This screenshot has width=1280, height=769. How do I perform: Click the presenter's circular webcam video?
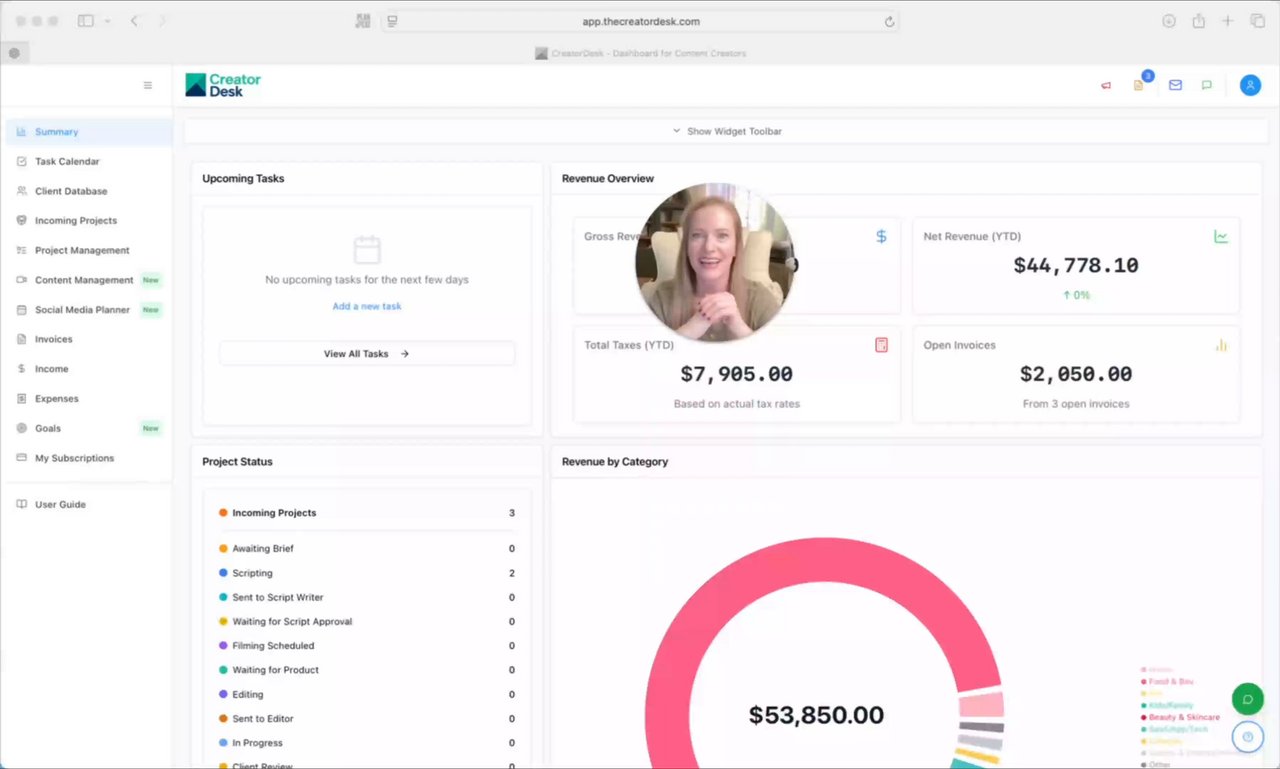pyautogui.click(x=715, y=263)
